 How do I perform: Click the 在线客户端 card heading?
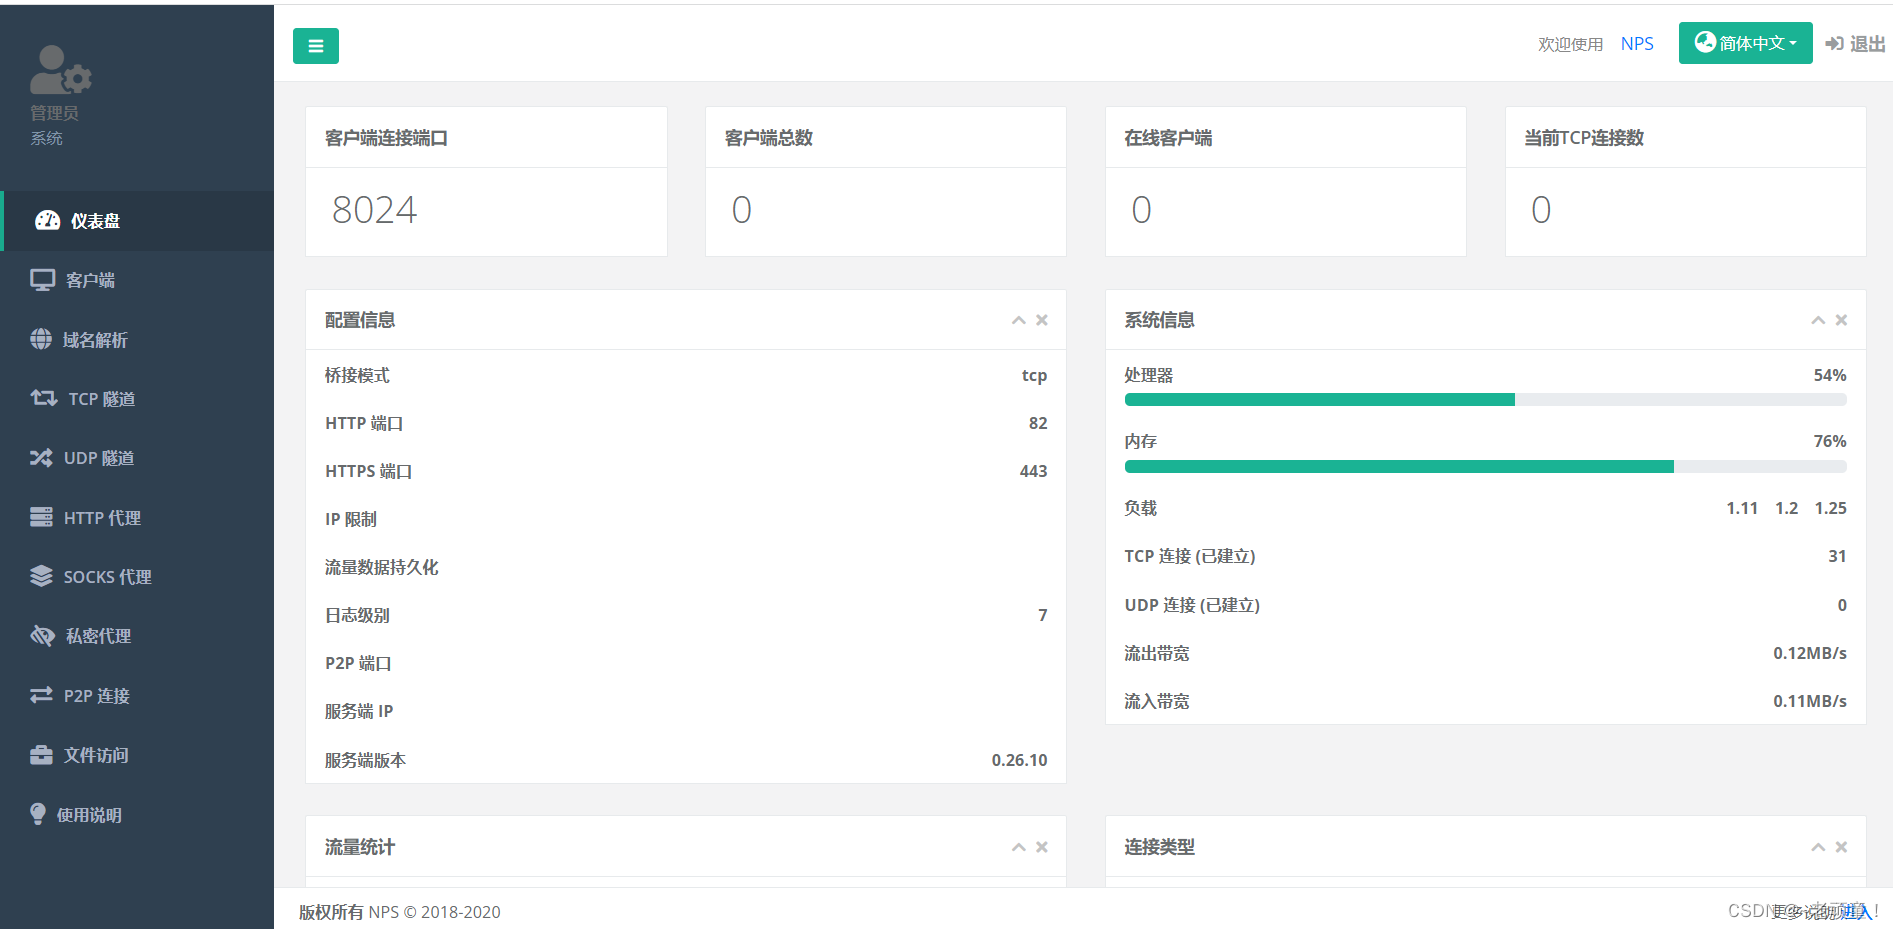[1168, 138]
